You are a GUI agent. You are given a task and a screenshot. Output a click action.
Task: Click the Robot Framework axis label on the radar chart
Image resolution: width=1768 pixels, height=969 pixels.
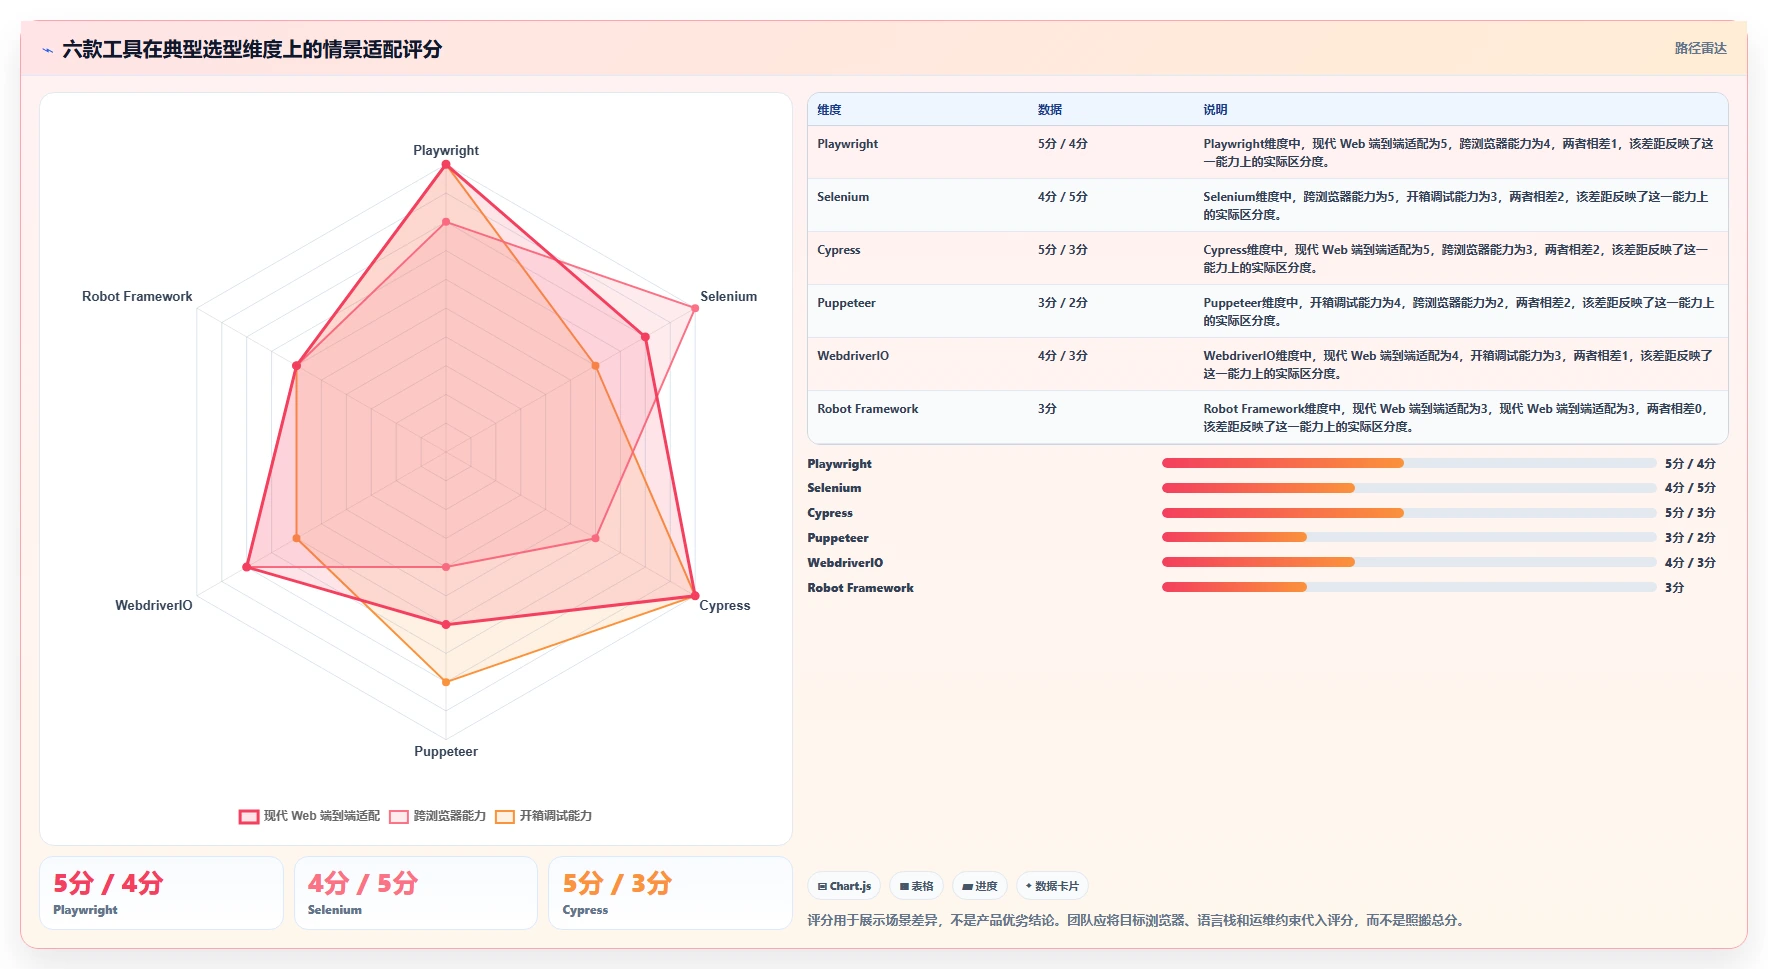(x=137, y=296)
